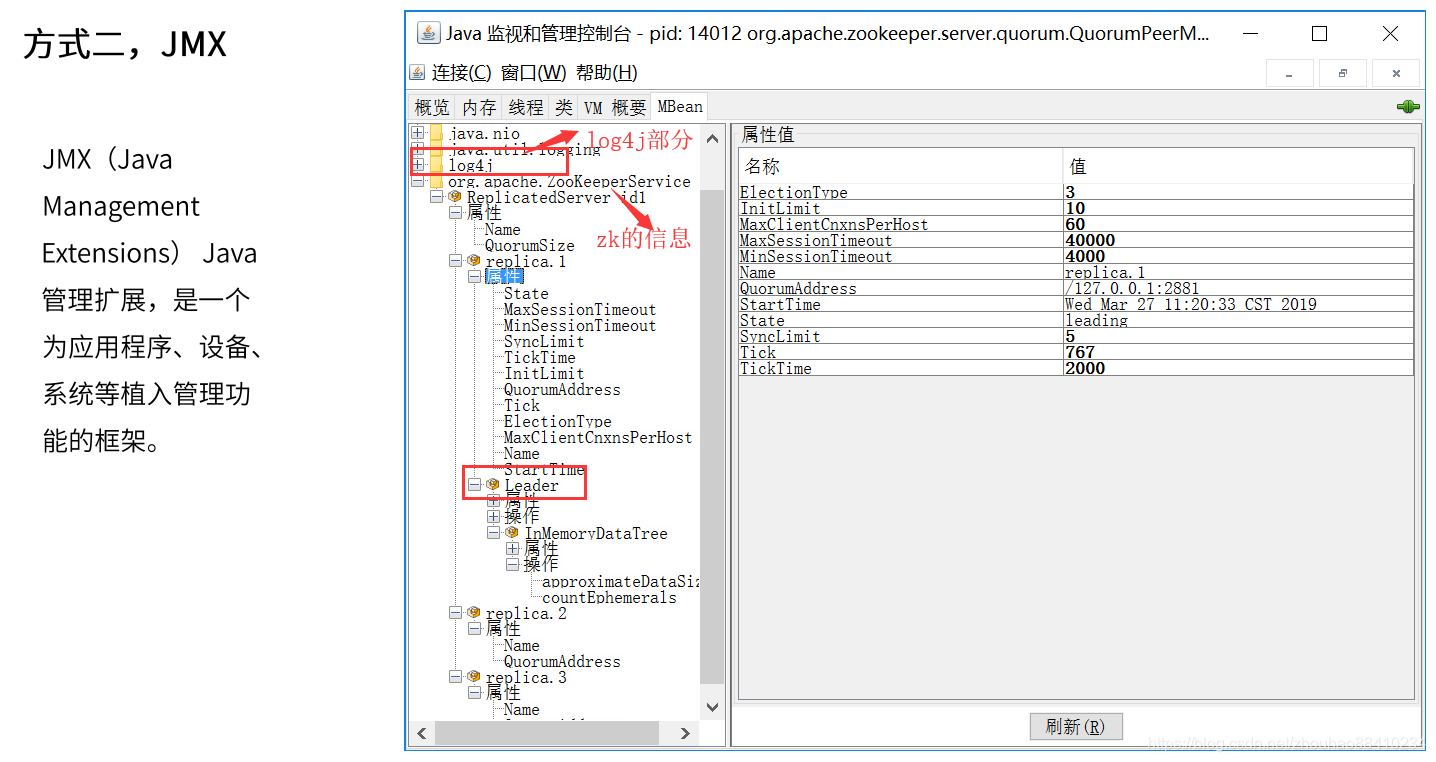The width and height of the screenshot is (1436, 762).
Task: Click the log4j folder icon
Action: pyautogui.click(x=436, y=165)
